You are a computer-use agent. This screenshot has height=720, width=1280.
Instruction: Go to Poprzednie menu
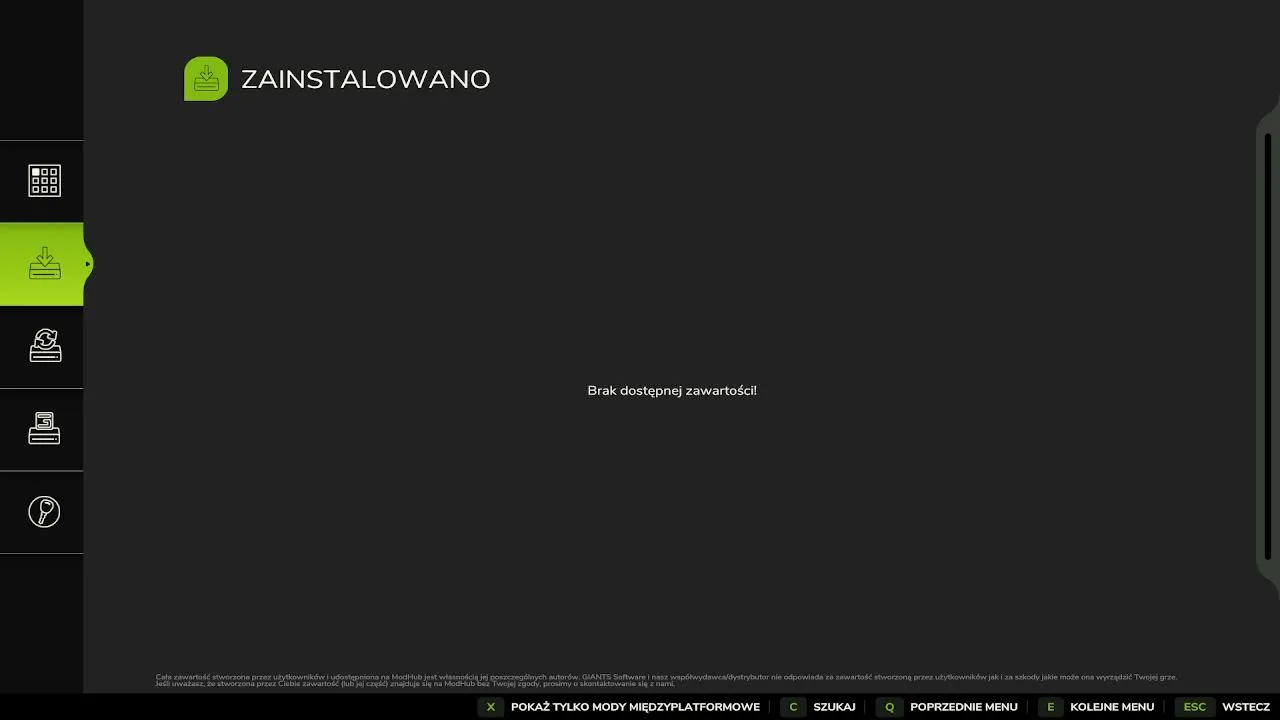[x=964, y=707]
